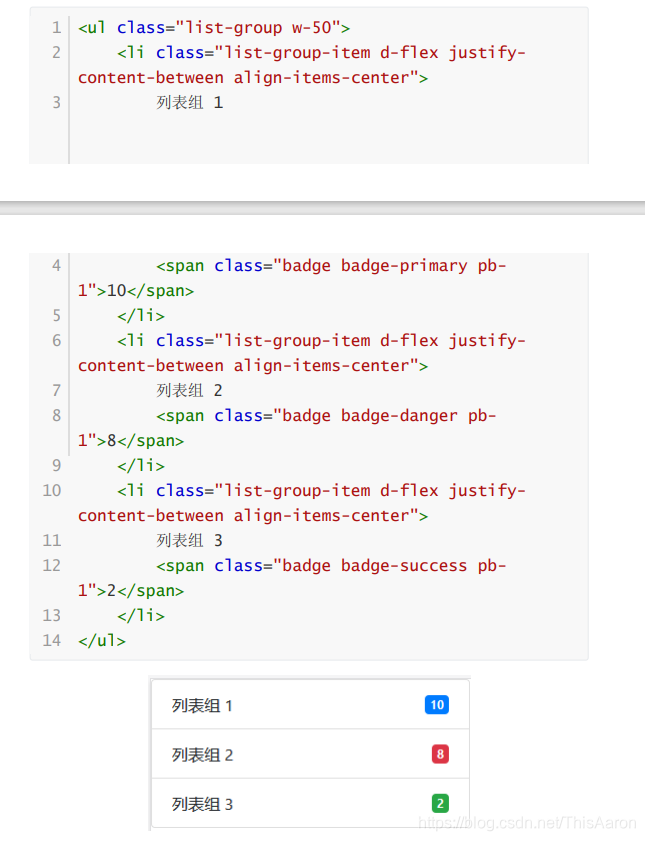Click the li opening tag on line 10

(x=302, y=503)
